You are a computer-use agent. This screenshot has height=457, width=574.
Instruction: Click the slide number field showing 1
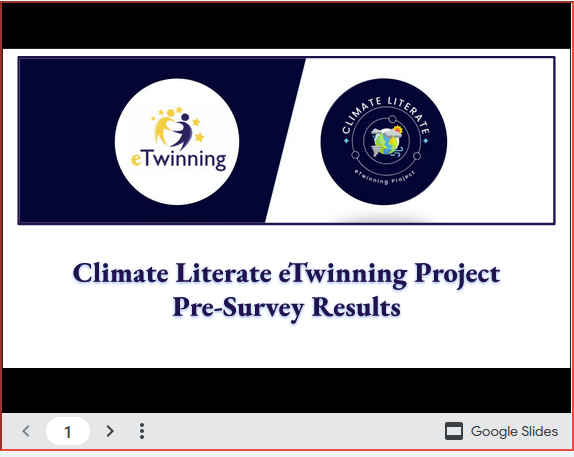point(68,431)
